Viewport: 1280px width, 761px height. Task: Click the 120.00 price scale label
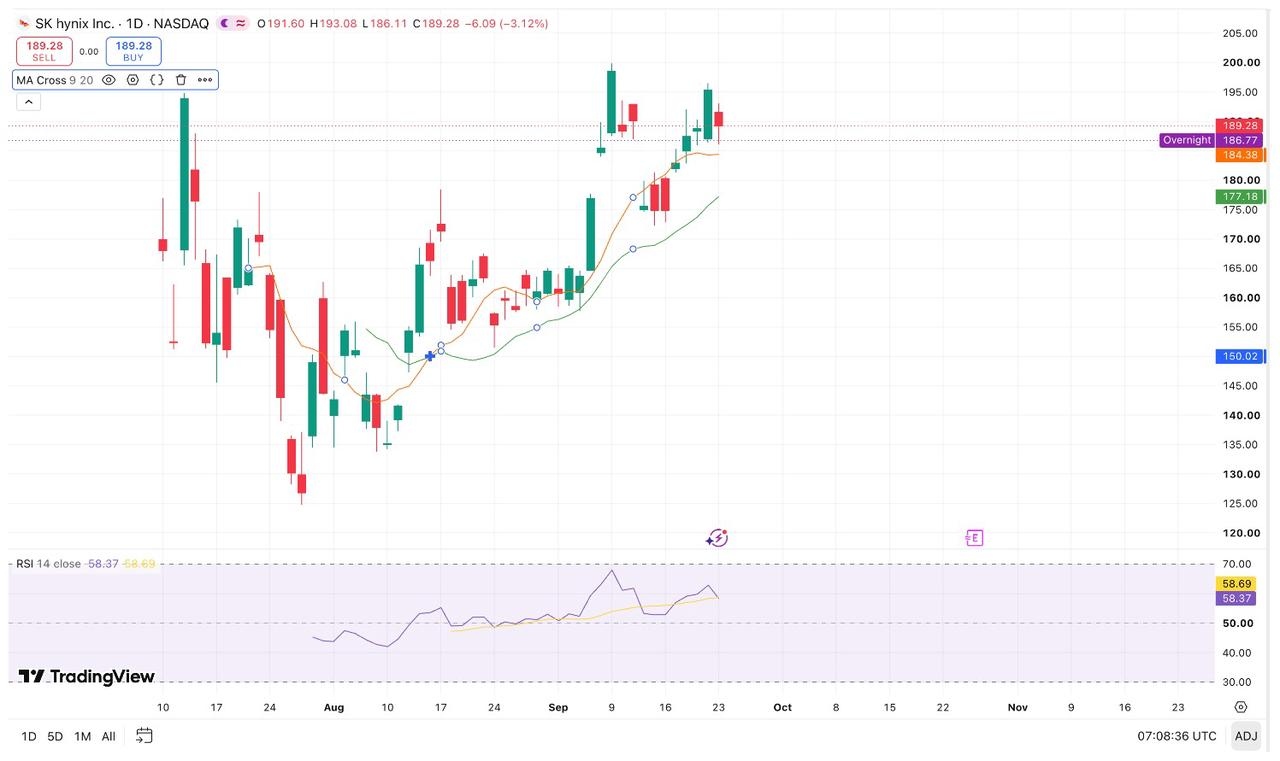pyautogui.click(x=1240, y=533)
